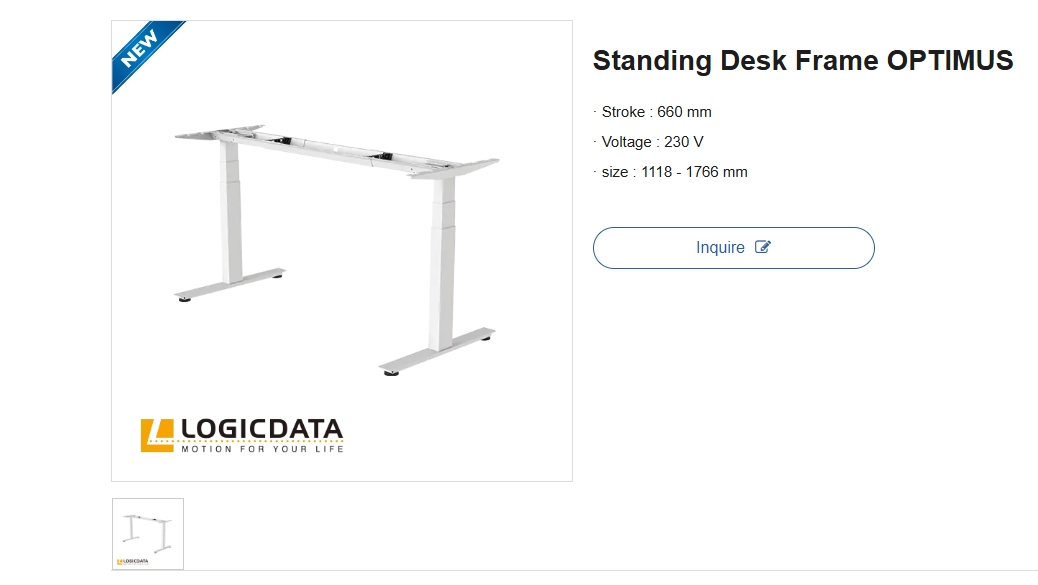
Task: Click the Stroke 660 mm specification
Action: click(x=655, y=112)
